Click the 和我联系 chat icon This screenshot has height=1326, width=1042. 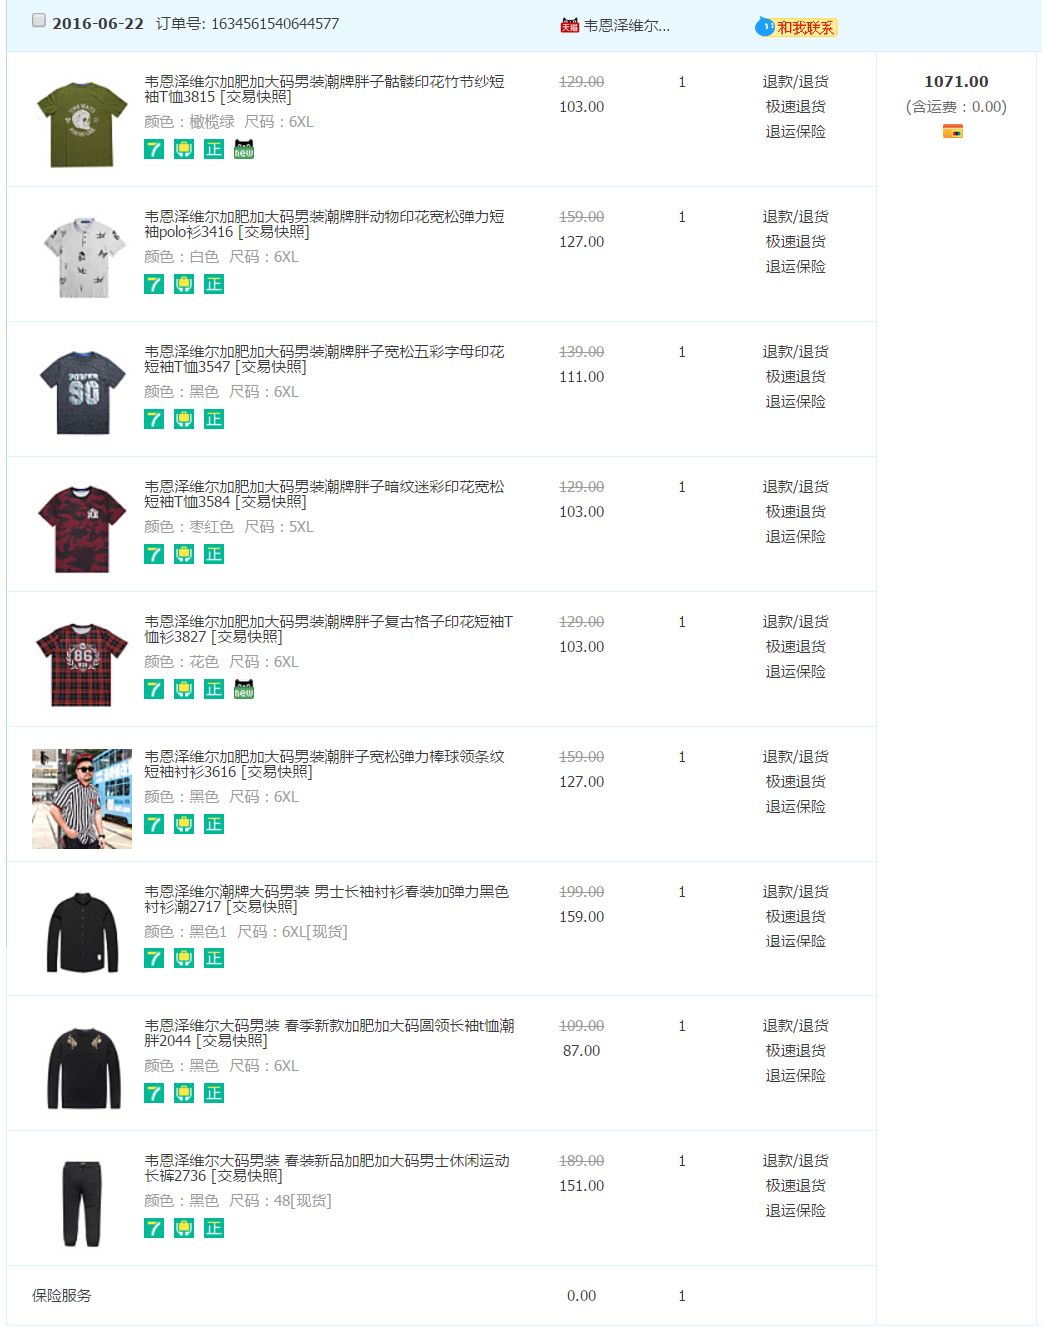click(x=765, y=27)
